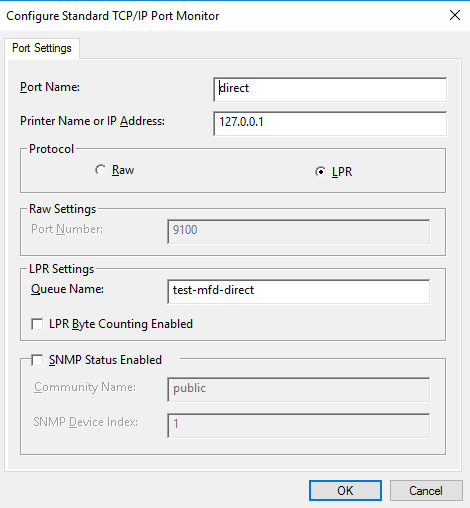This screenshot has width=470, height=508.
Task: Click the dialog title Configure Standard TCP/IP Port Monitor
Action: click(113, 16)
